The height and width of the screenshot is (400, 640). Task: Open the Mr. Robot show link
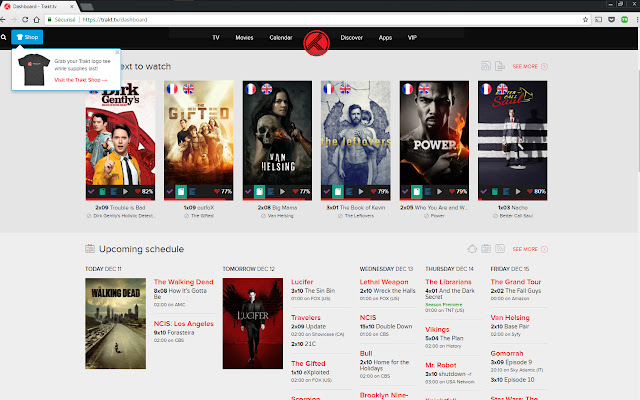[x=441, y=365]
